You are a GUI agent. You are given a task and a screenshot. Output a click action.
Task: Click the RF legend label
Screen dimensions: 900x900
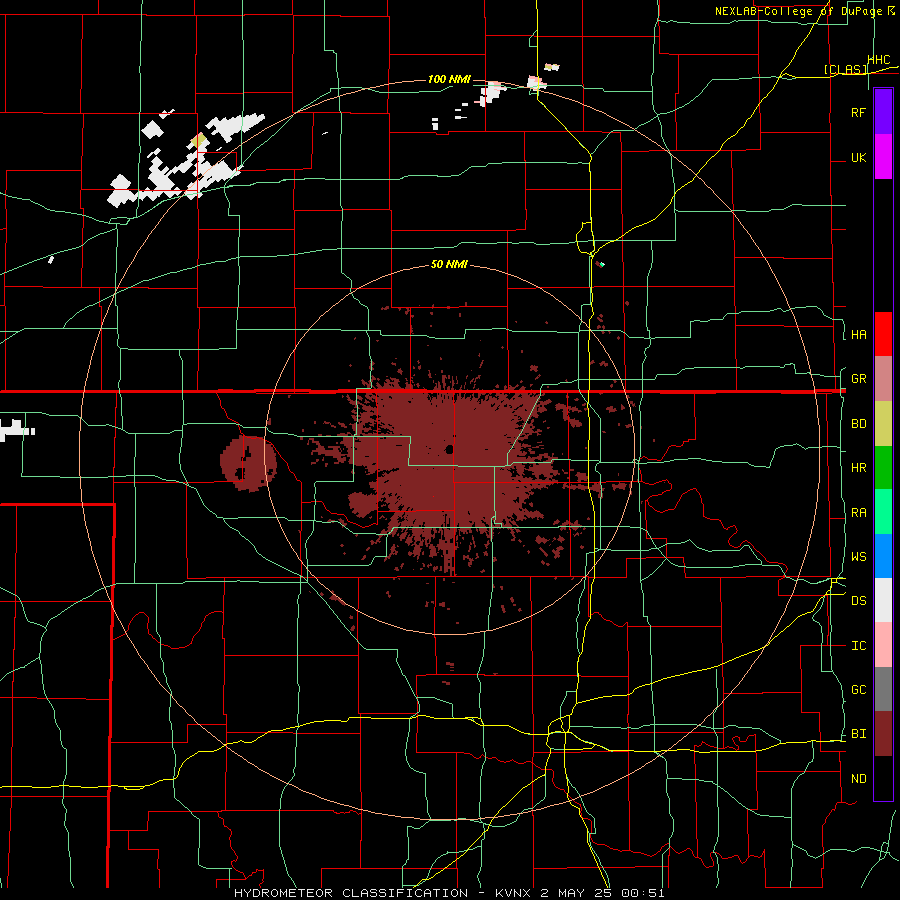click(x=858, y=112)
